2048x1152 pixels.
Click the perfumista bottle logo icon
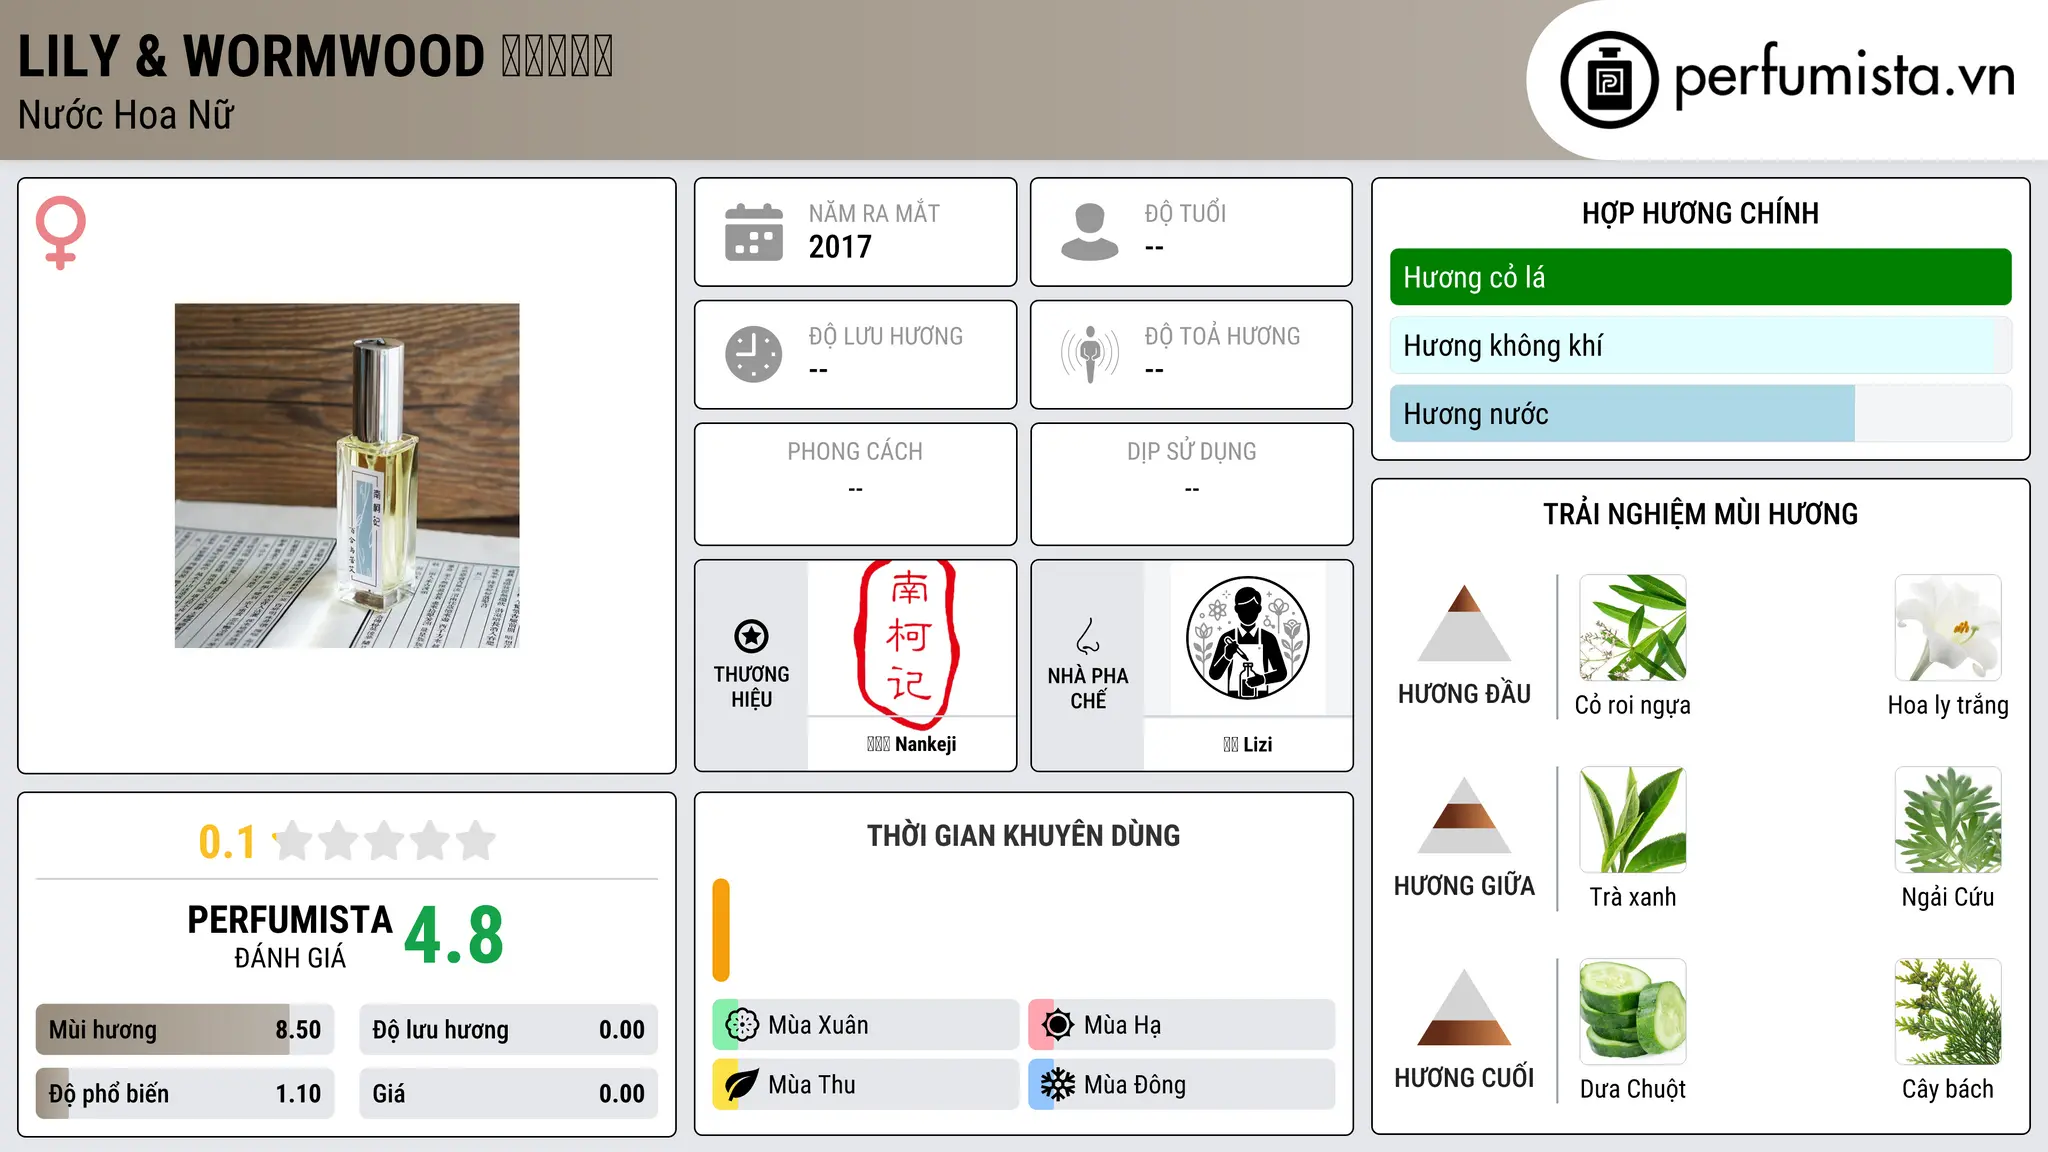click(1609, 80)
